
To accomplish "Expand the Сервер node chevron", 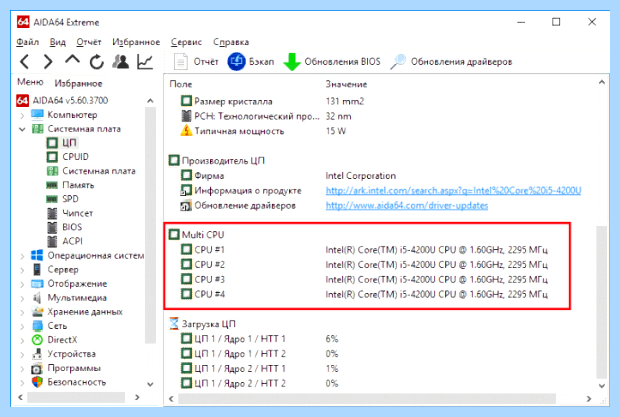I will coord(23,270).
